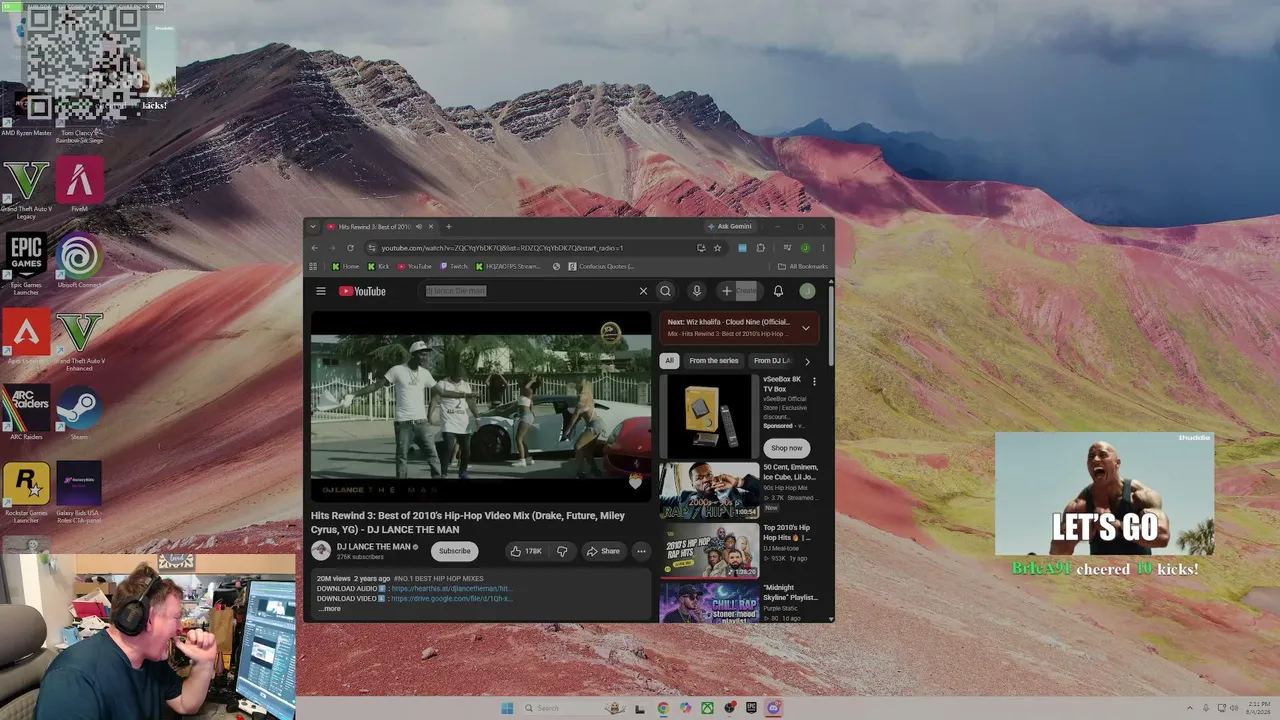Open the YouTube bookmark in bookmarks bar
Screen dimensions: 1280x720
(415, 267)
